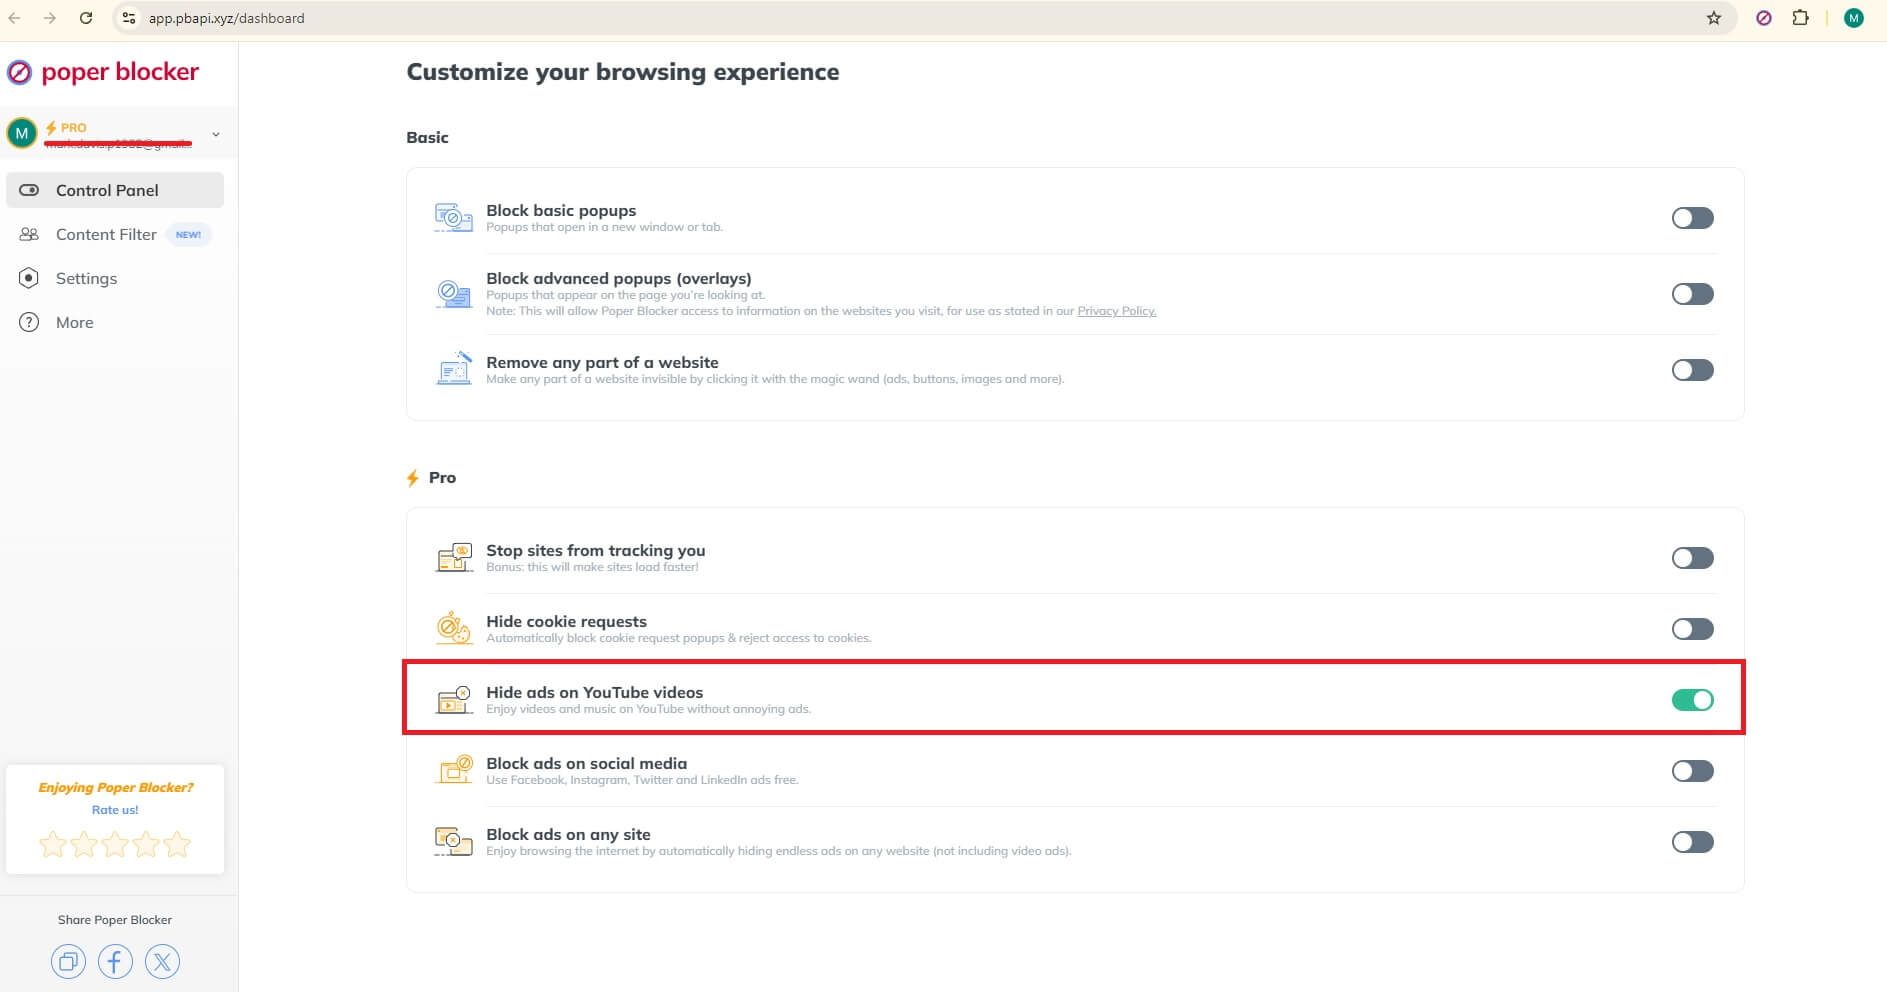
Task: Click the copy share link icon
Action: (68, 961)
